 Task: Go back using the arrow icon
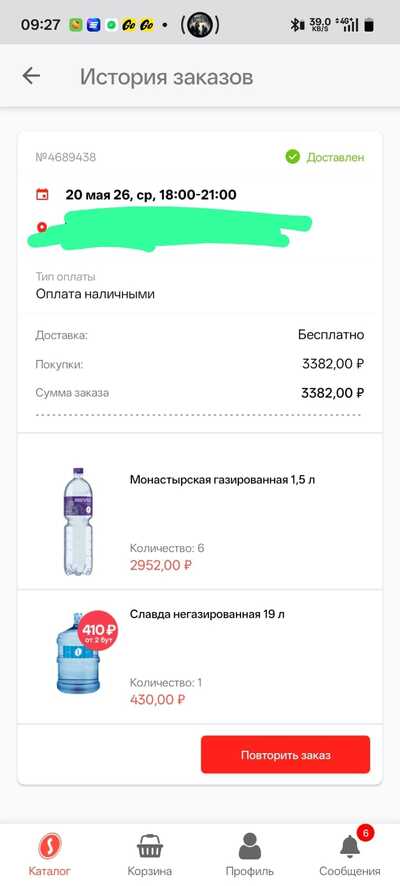click(x=31, y=76)
